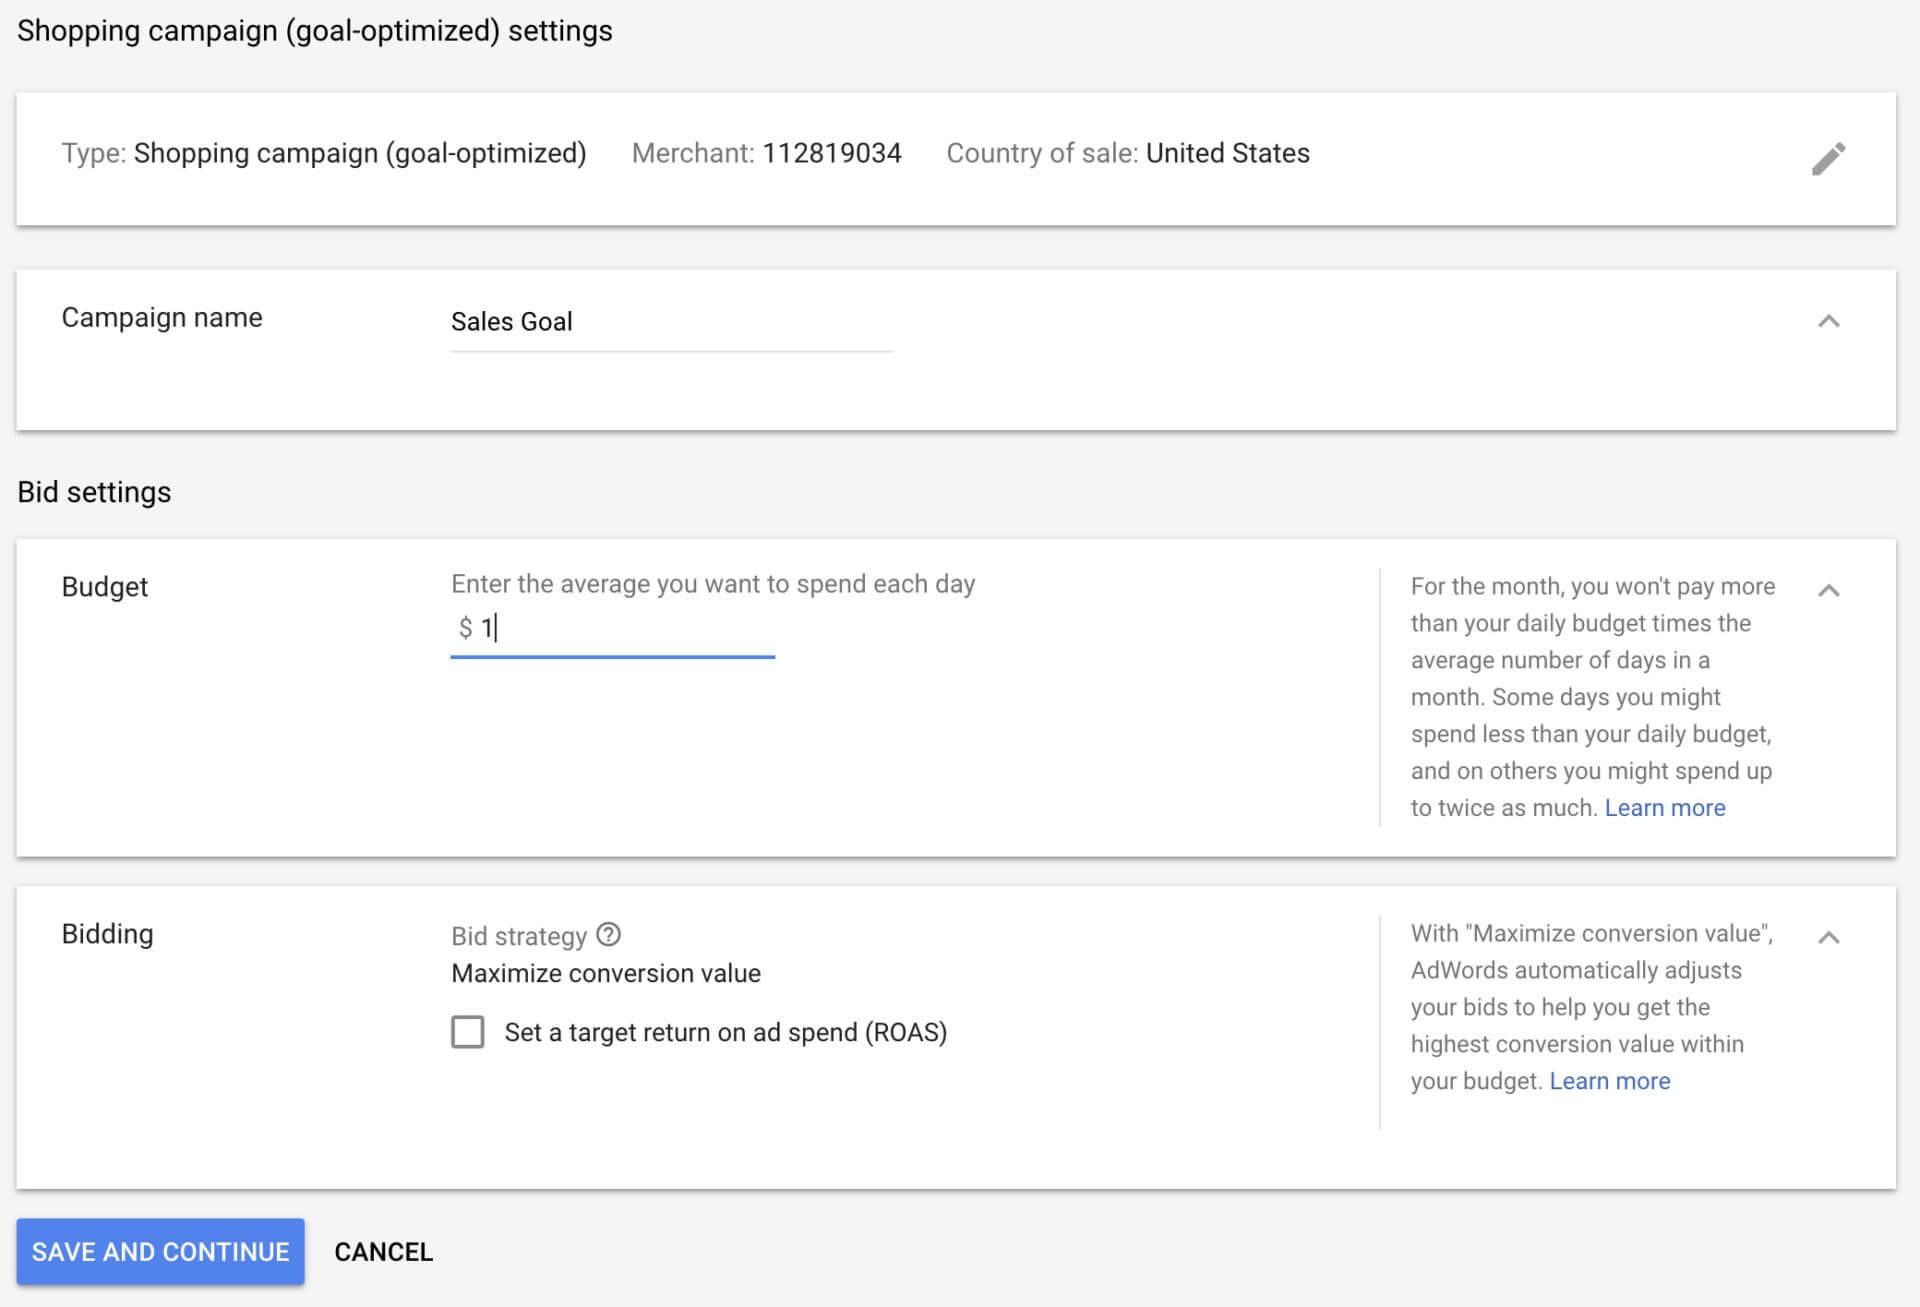1920x1307 pixels.
Task: Open the Bid strategy help icon
Action: click(609, 934)
